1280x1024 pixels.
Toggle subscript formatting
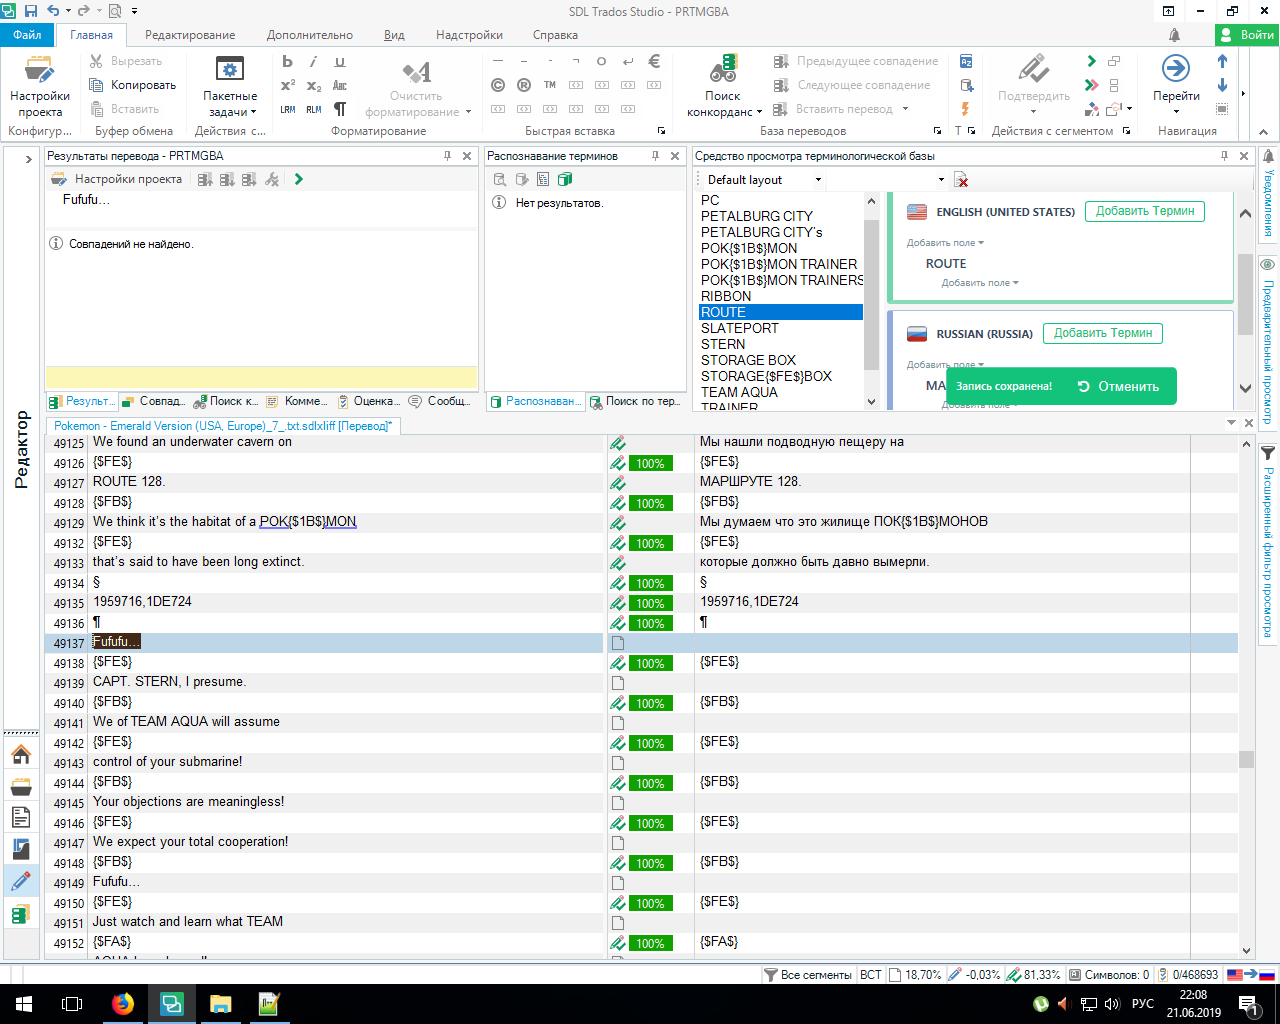(314, 85)
